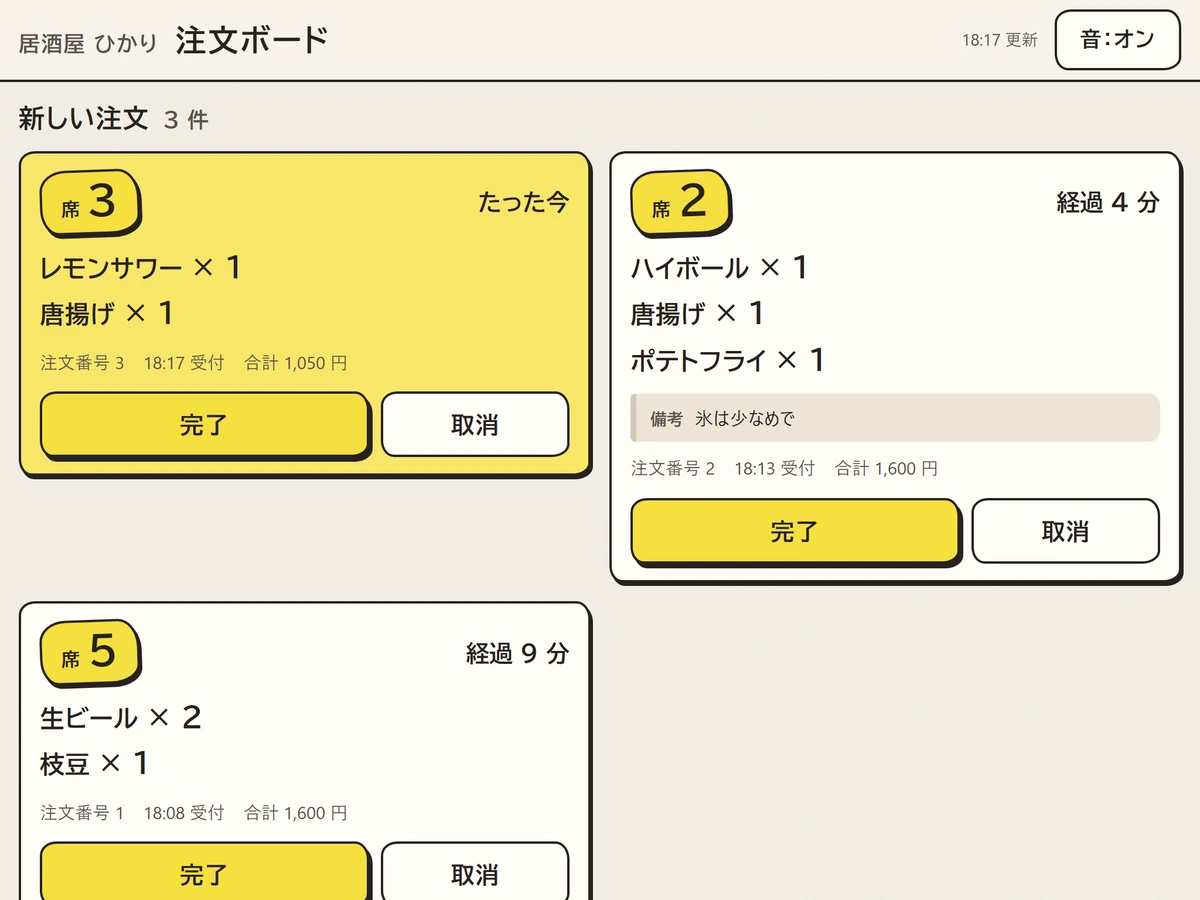Click the 経過 9 分 elapsed label

pos(517,653)
